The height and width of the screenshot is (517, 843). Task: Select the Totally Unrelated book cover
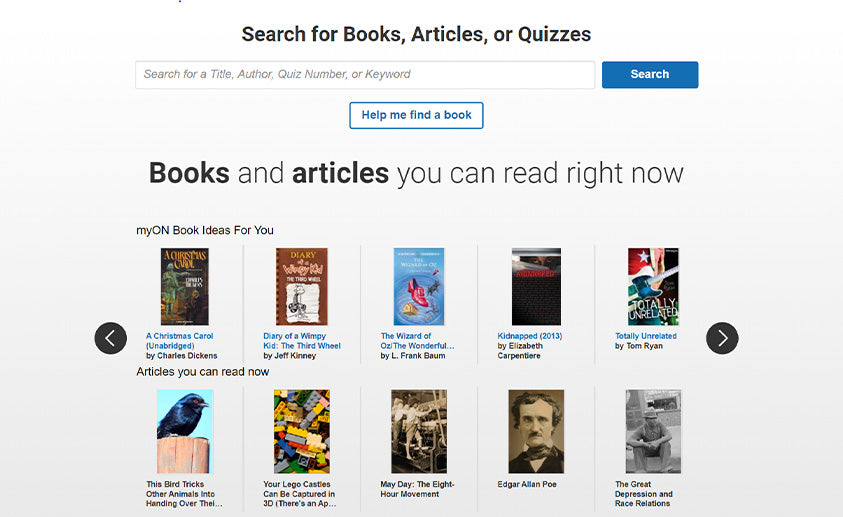pyautogui.click(x=653, y=287)
